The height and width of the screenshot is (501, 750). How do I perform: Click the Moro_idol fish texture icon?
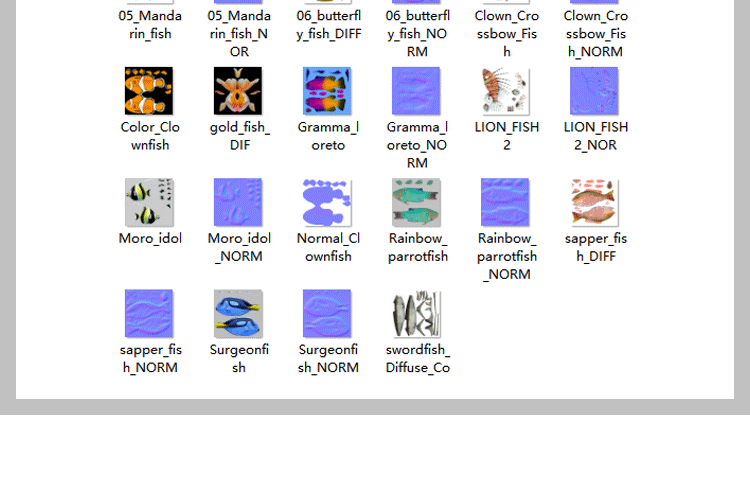(x=149, y=202)
